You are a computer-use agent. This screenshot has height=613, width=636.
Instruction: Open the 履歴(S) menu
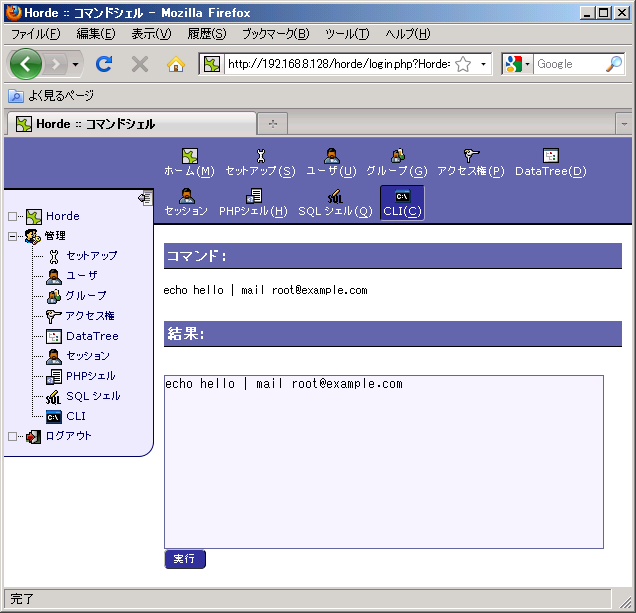206,34
